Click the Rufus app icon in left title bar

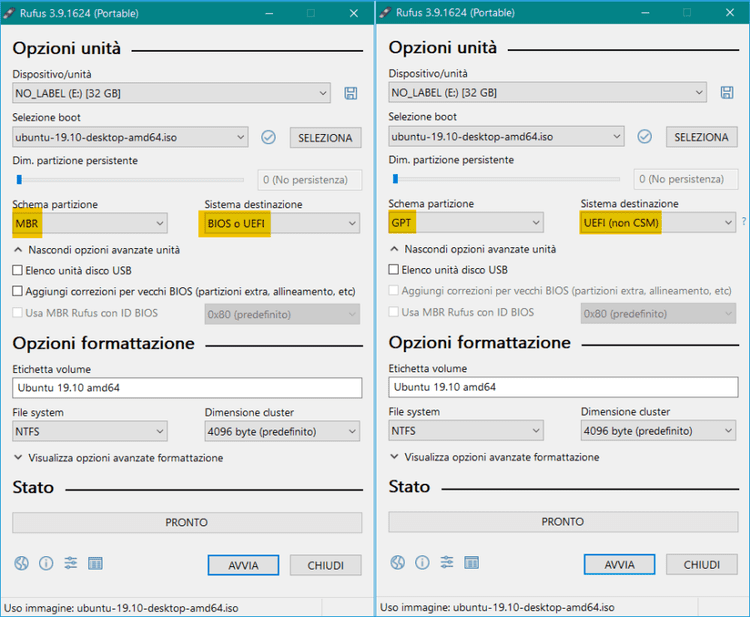pos(9,13)
